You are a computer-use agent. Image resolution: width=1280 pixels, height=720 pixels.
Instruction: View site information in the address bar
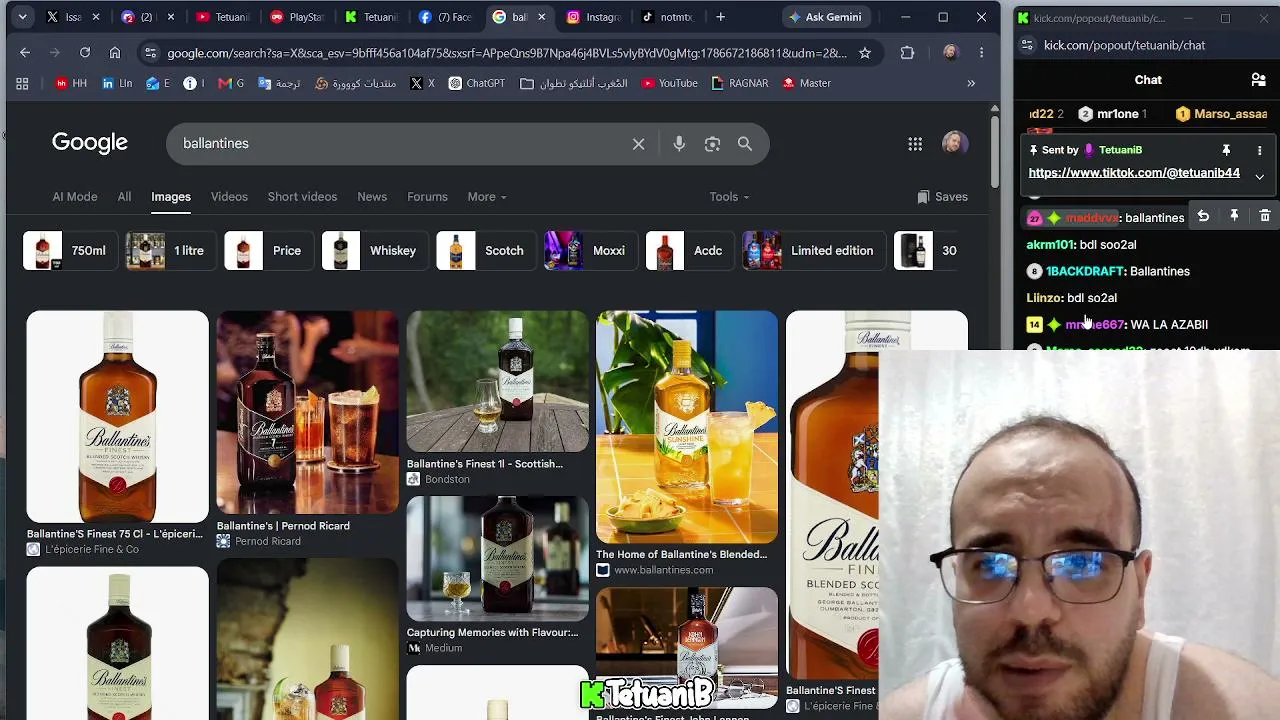tap(150, 52)
